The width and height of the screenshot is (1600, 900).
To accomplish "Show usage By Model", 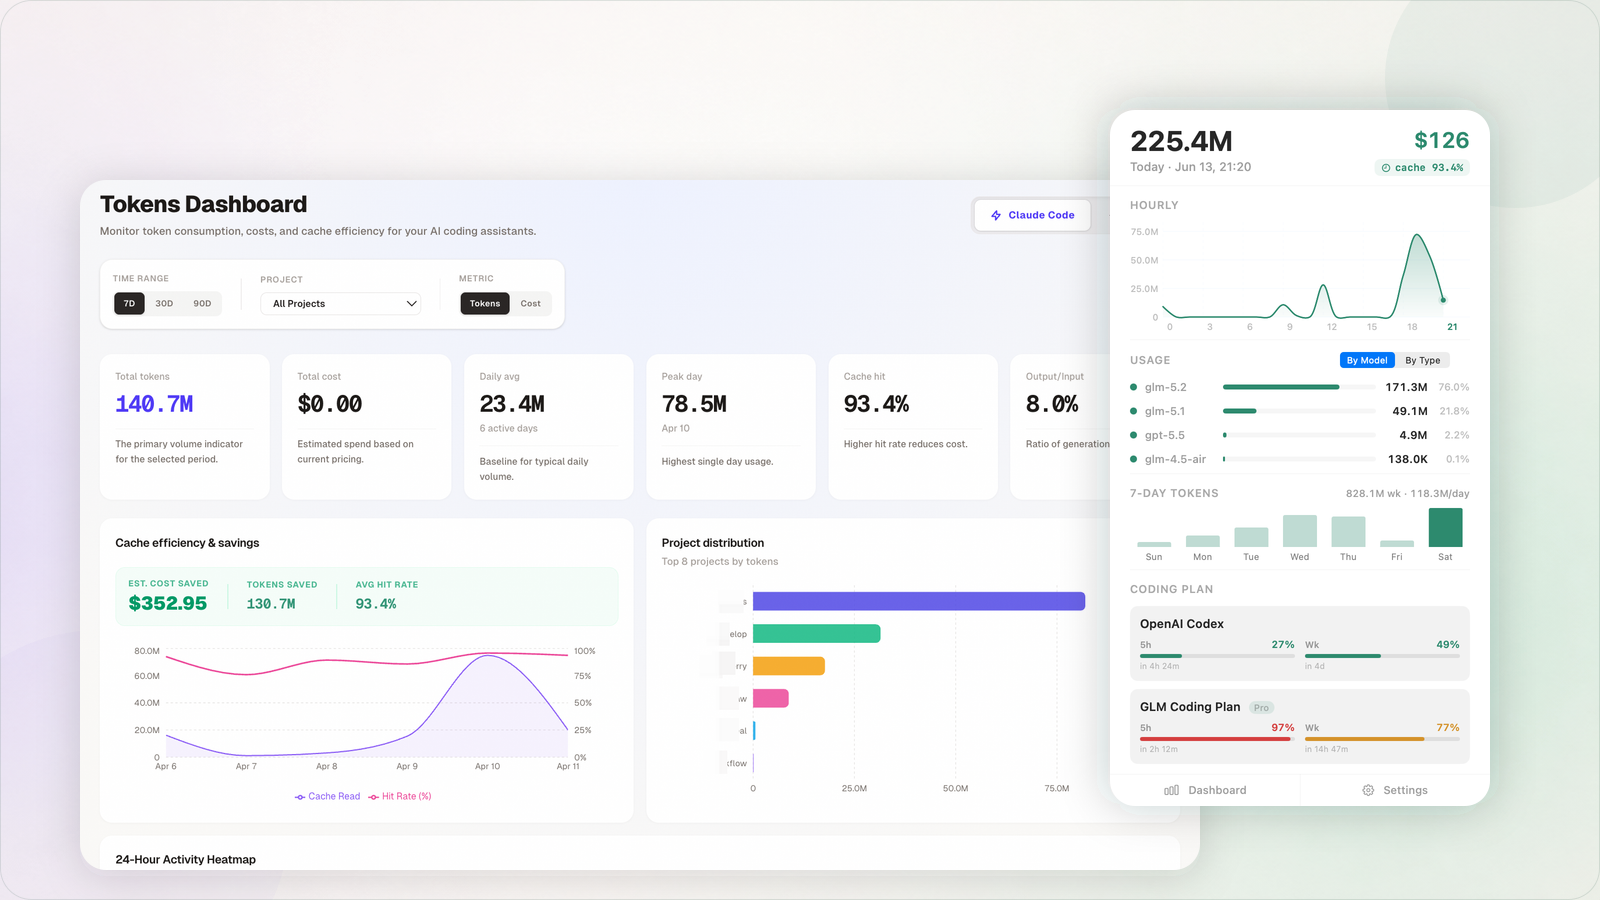I will (x=1367, y=360).
